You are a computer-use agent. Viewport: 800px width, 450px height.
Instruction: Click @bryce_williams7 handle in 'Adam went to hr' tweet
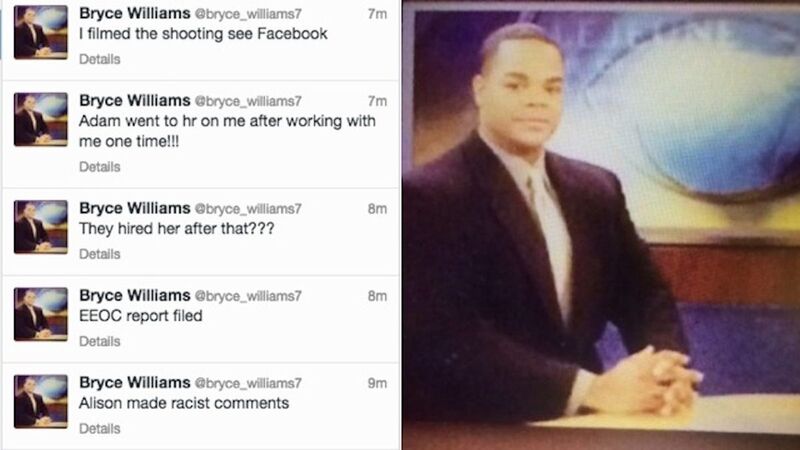pyautogui.click(x=248, y=102)
